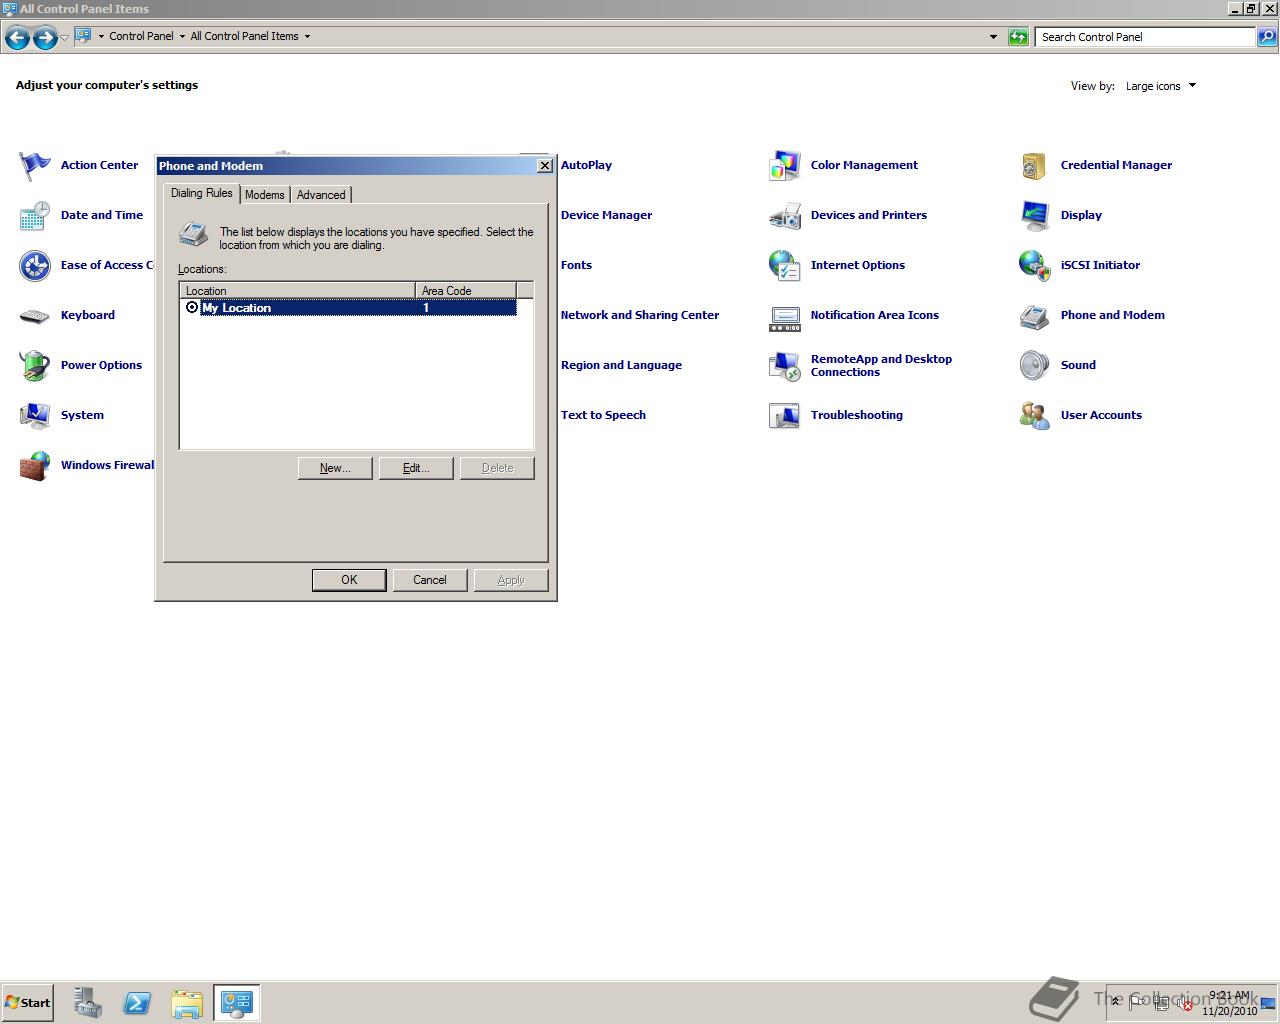
Task: Click the Back navigation arrow
Action: [x=17, y=38]
